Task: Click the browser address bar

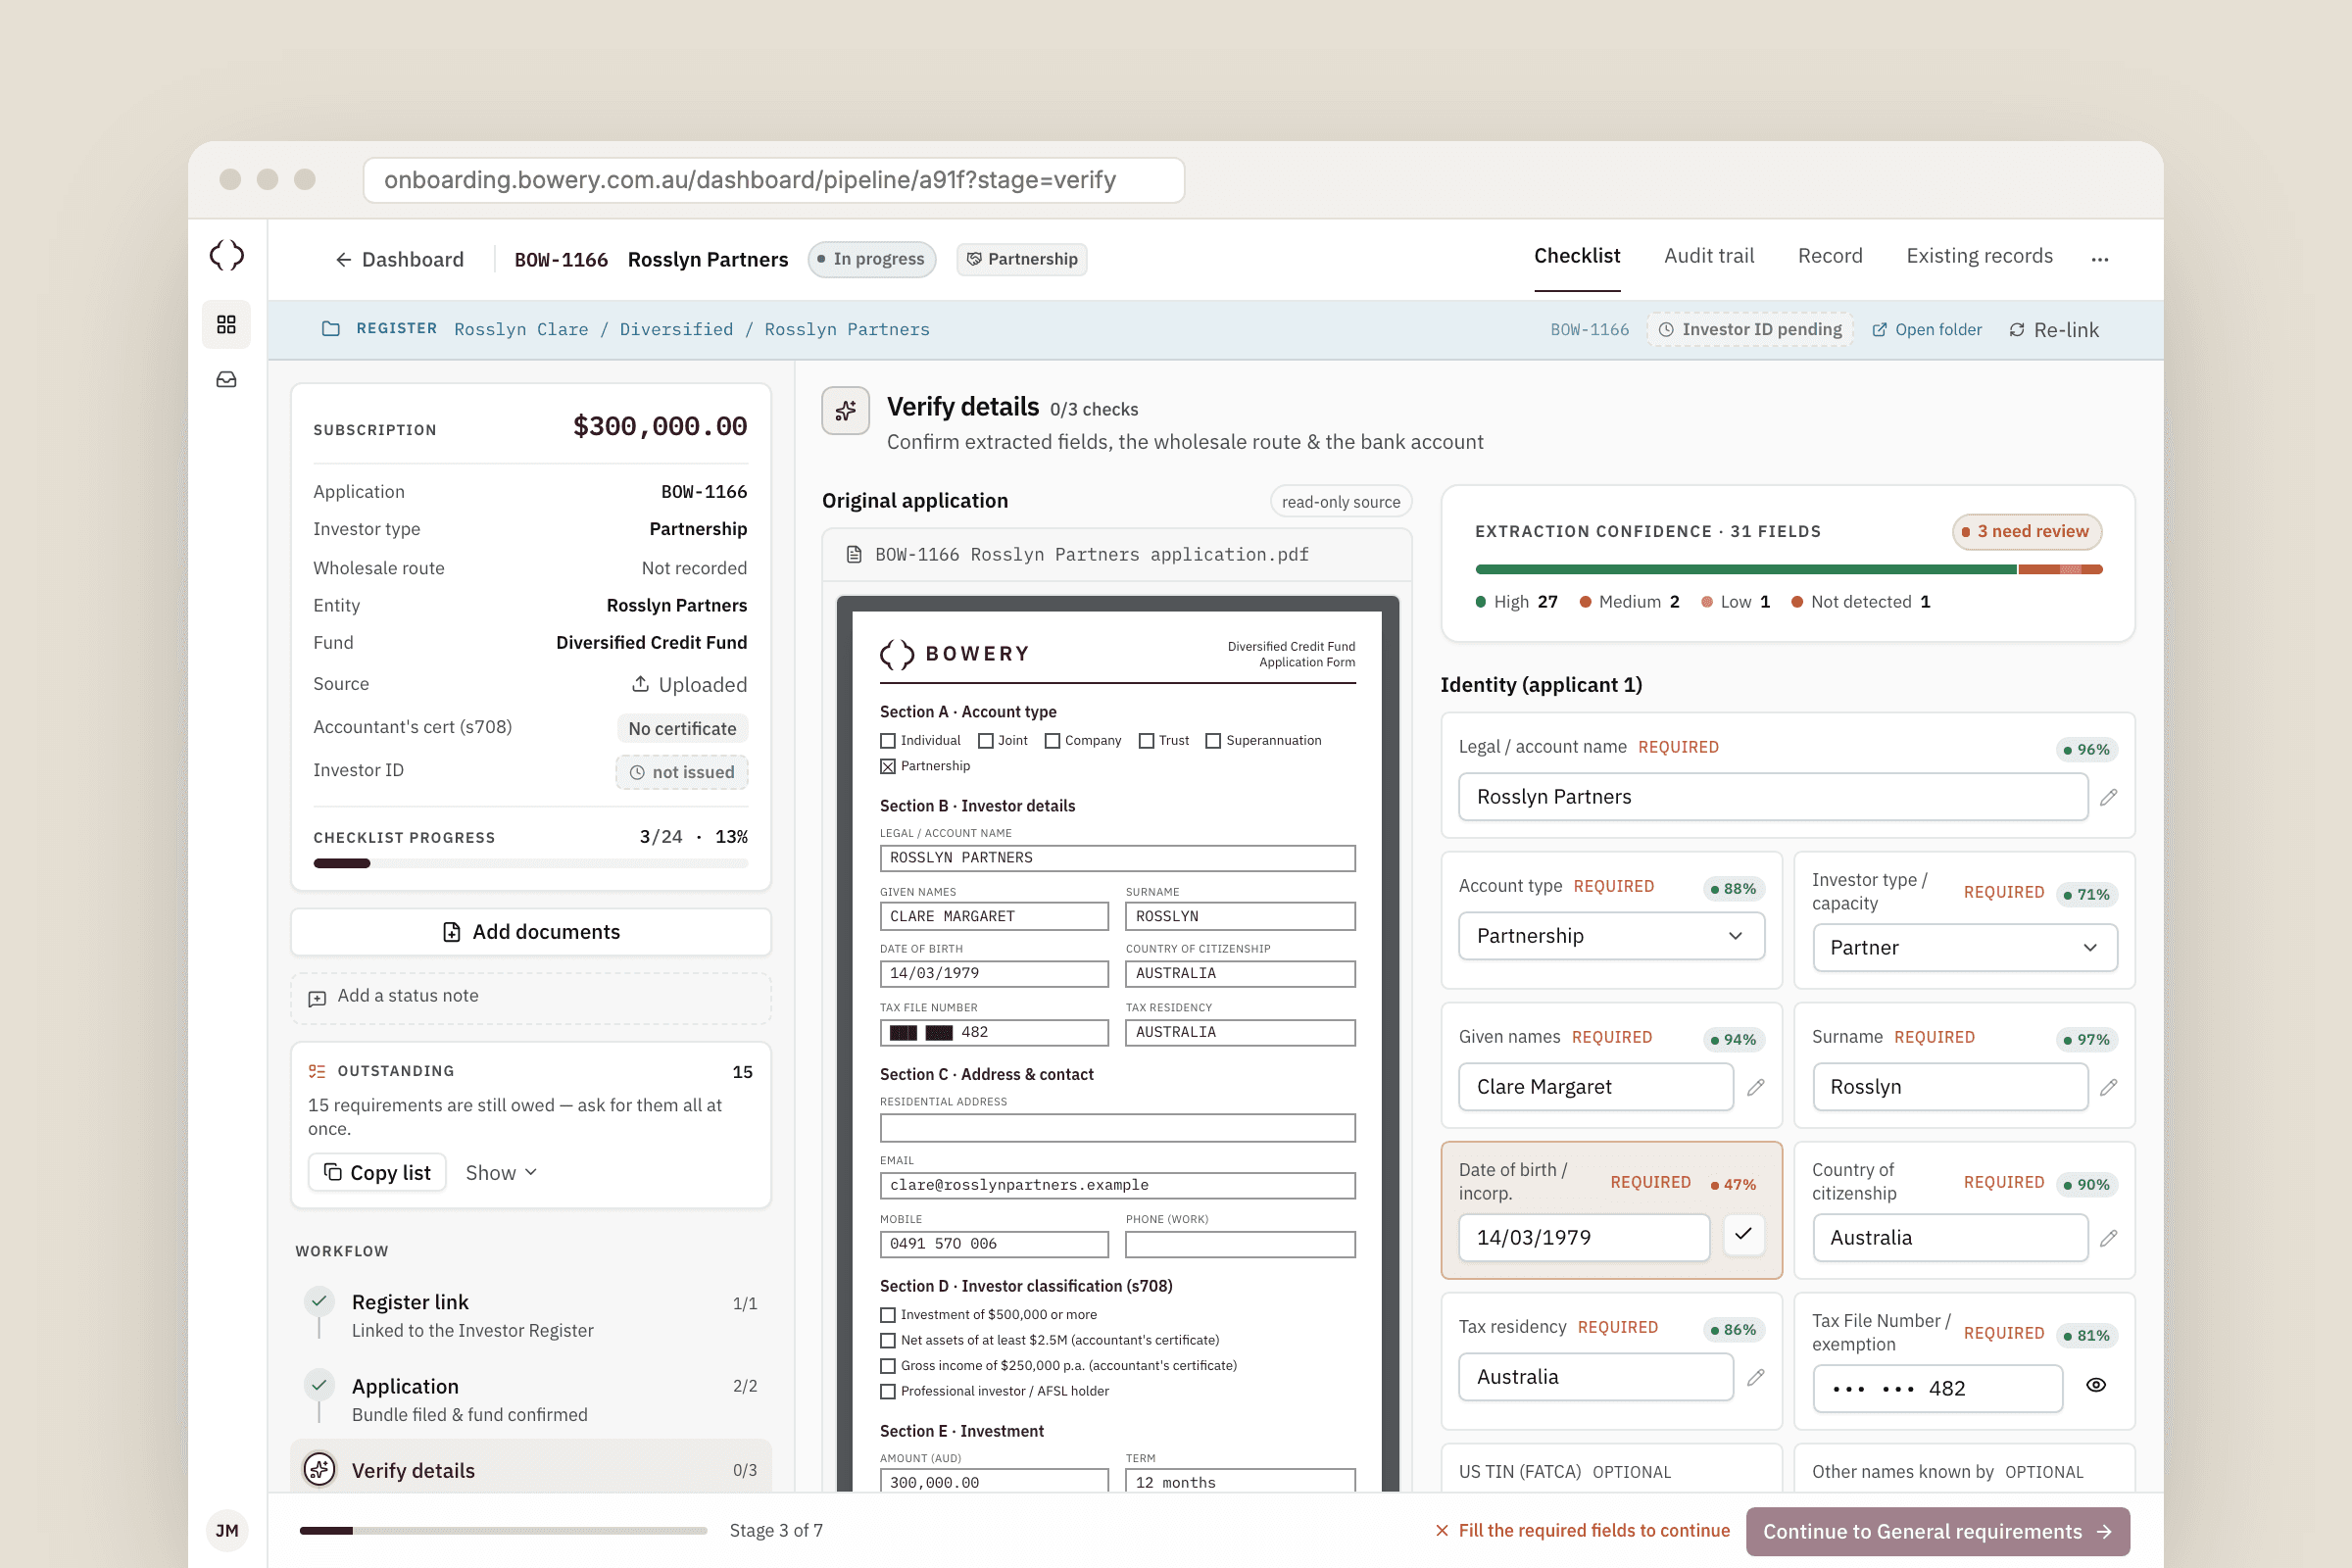Action: pyautogui.click(x=774, y=180)
